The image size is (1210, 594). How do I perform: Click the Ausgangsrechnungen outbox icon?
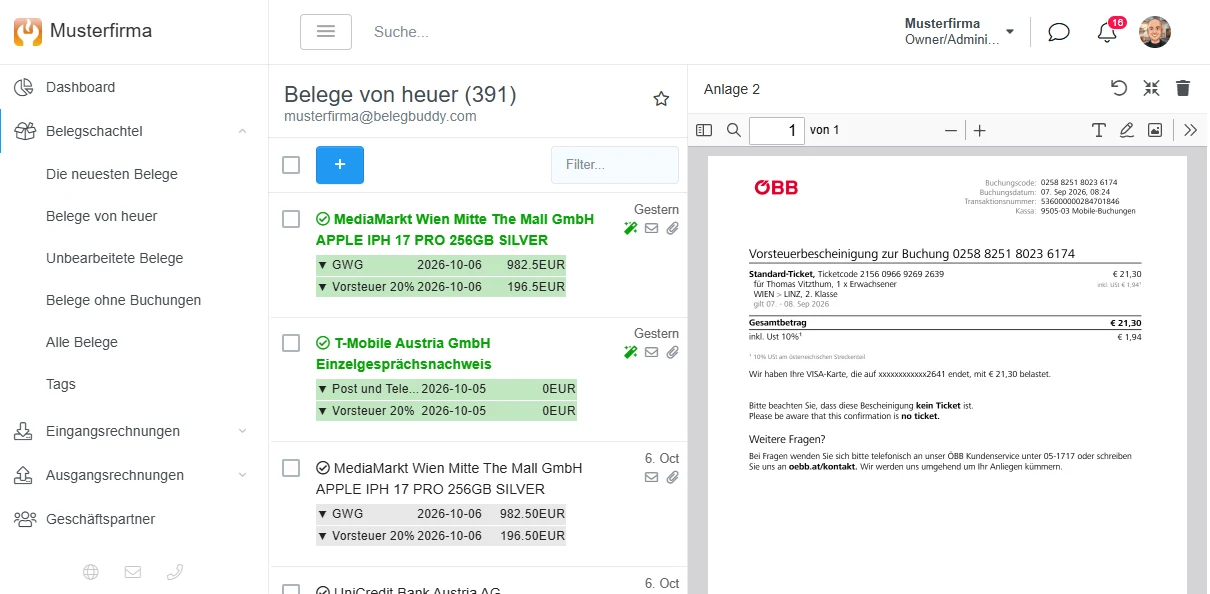24,475
